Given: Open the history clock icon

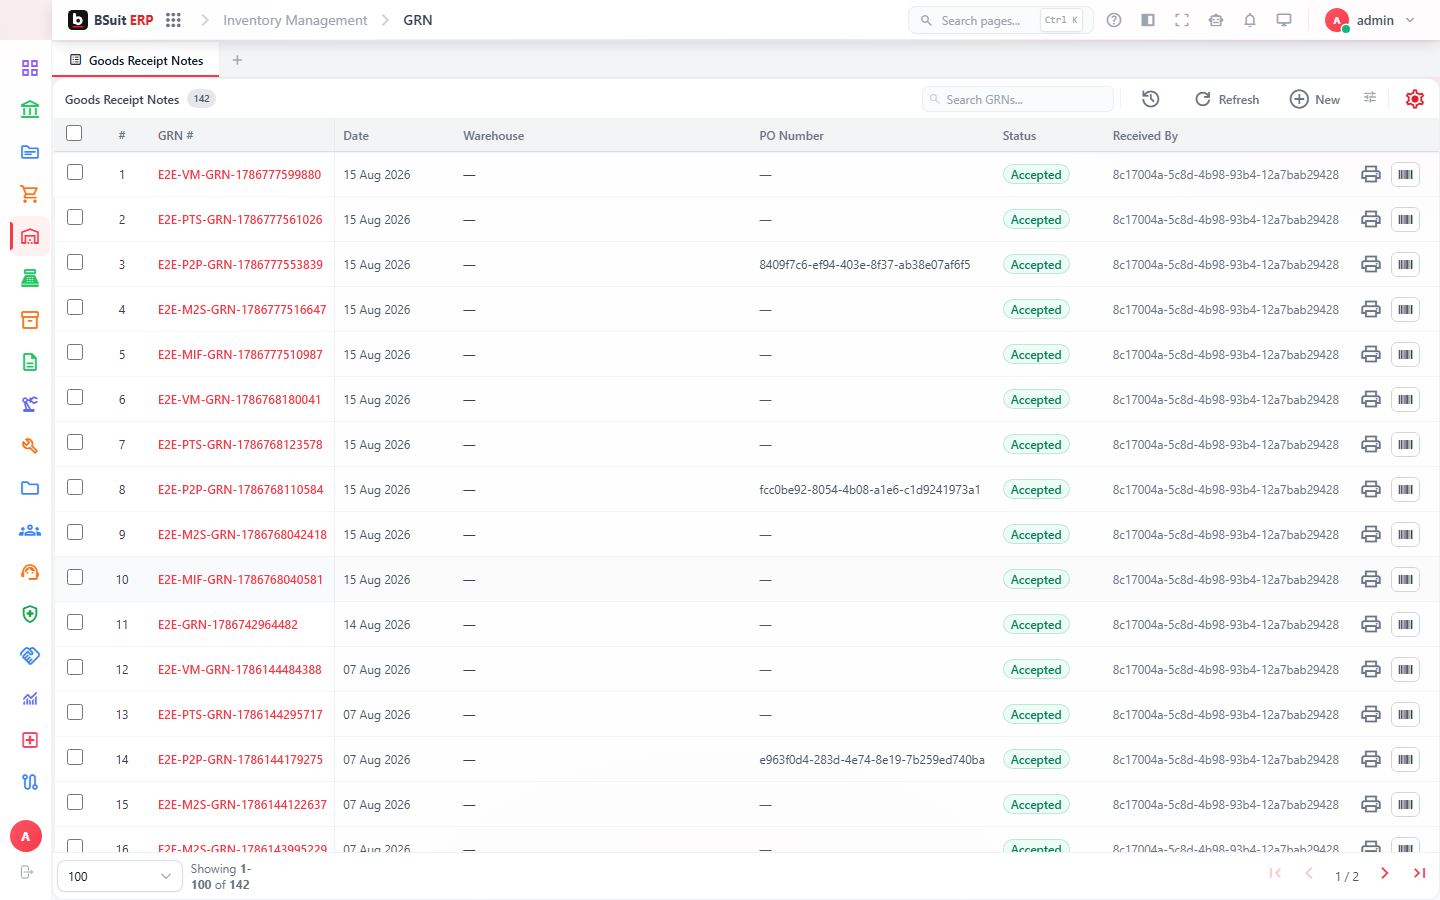Looking at the screenshot, I should coord(1151,99).
